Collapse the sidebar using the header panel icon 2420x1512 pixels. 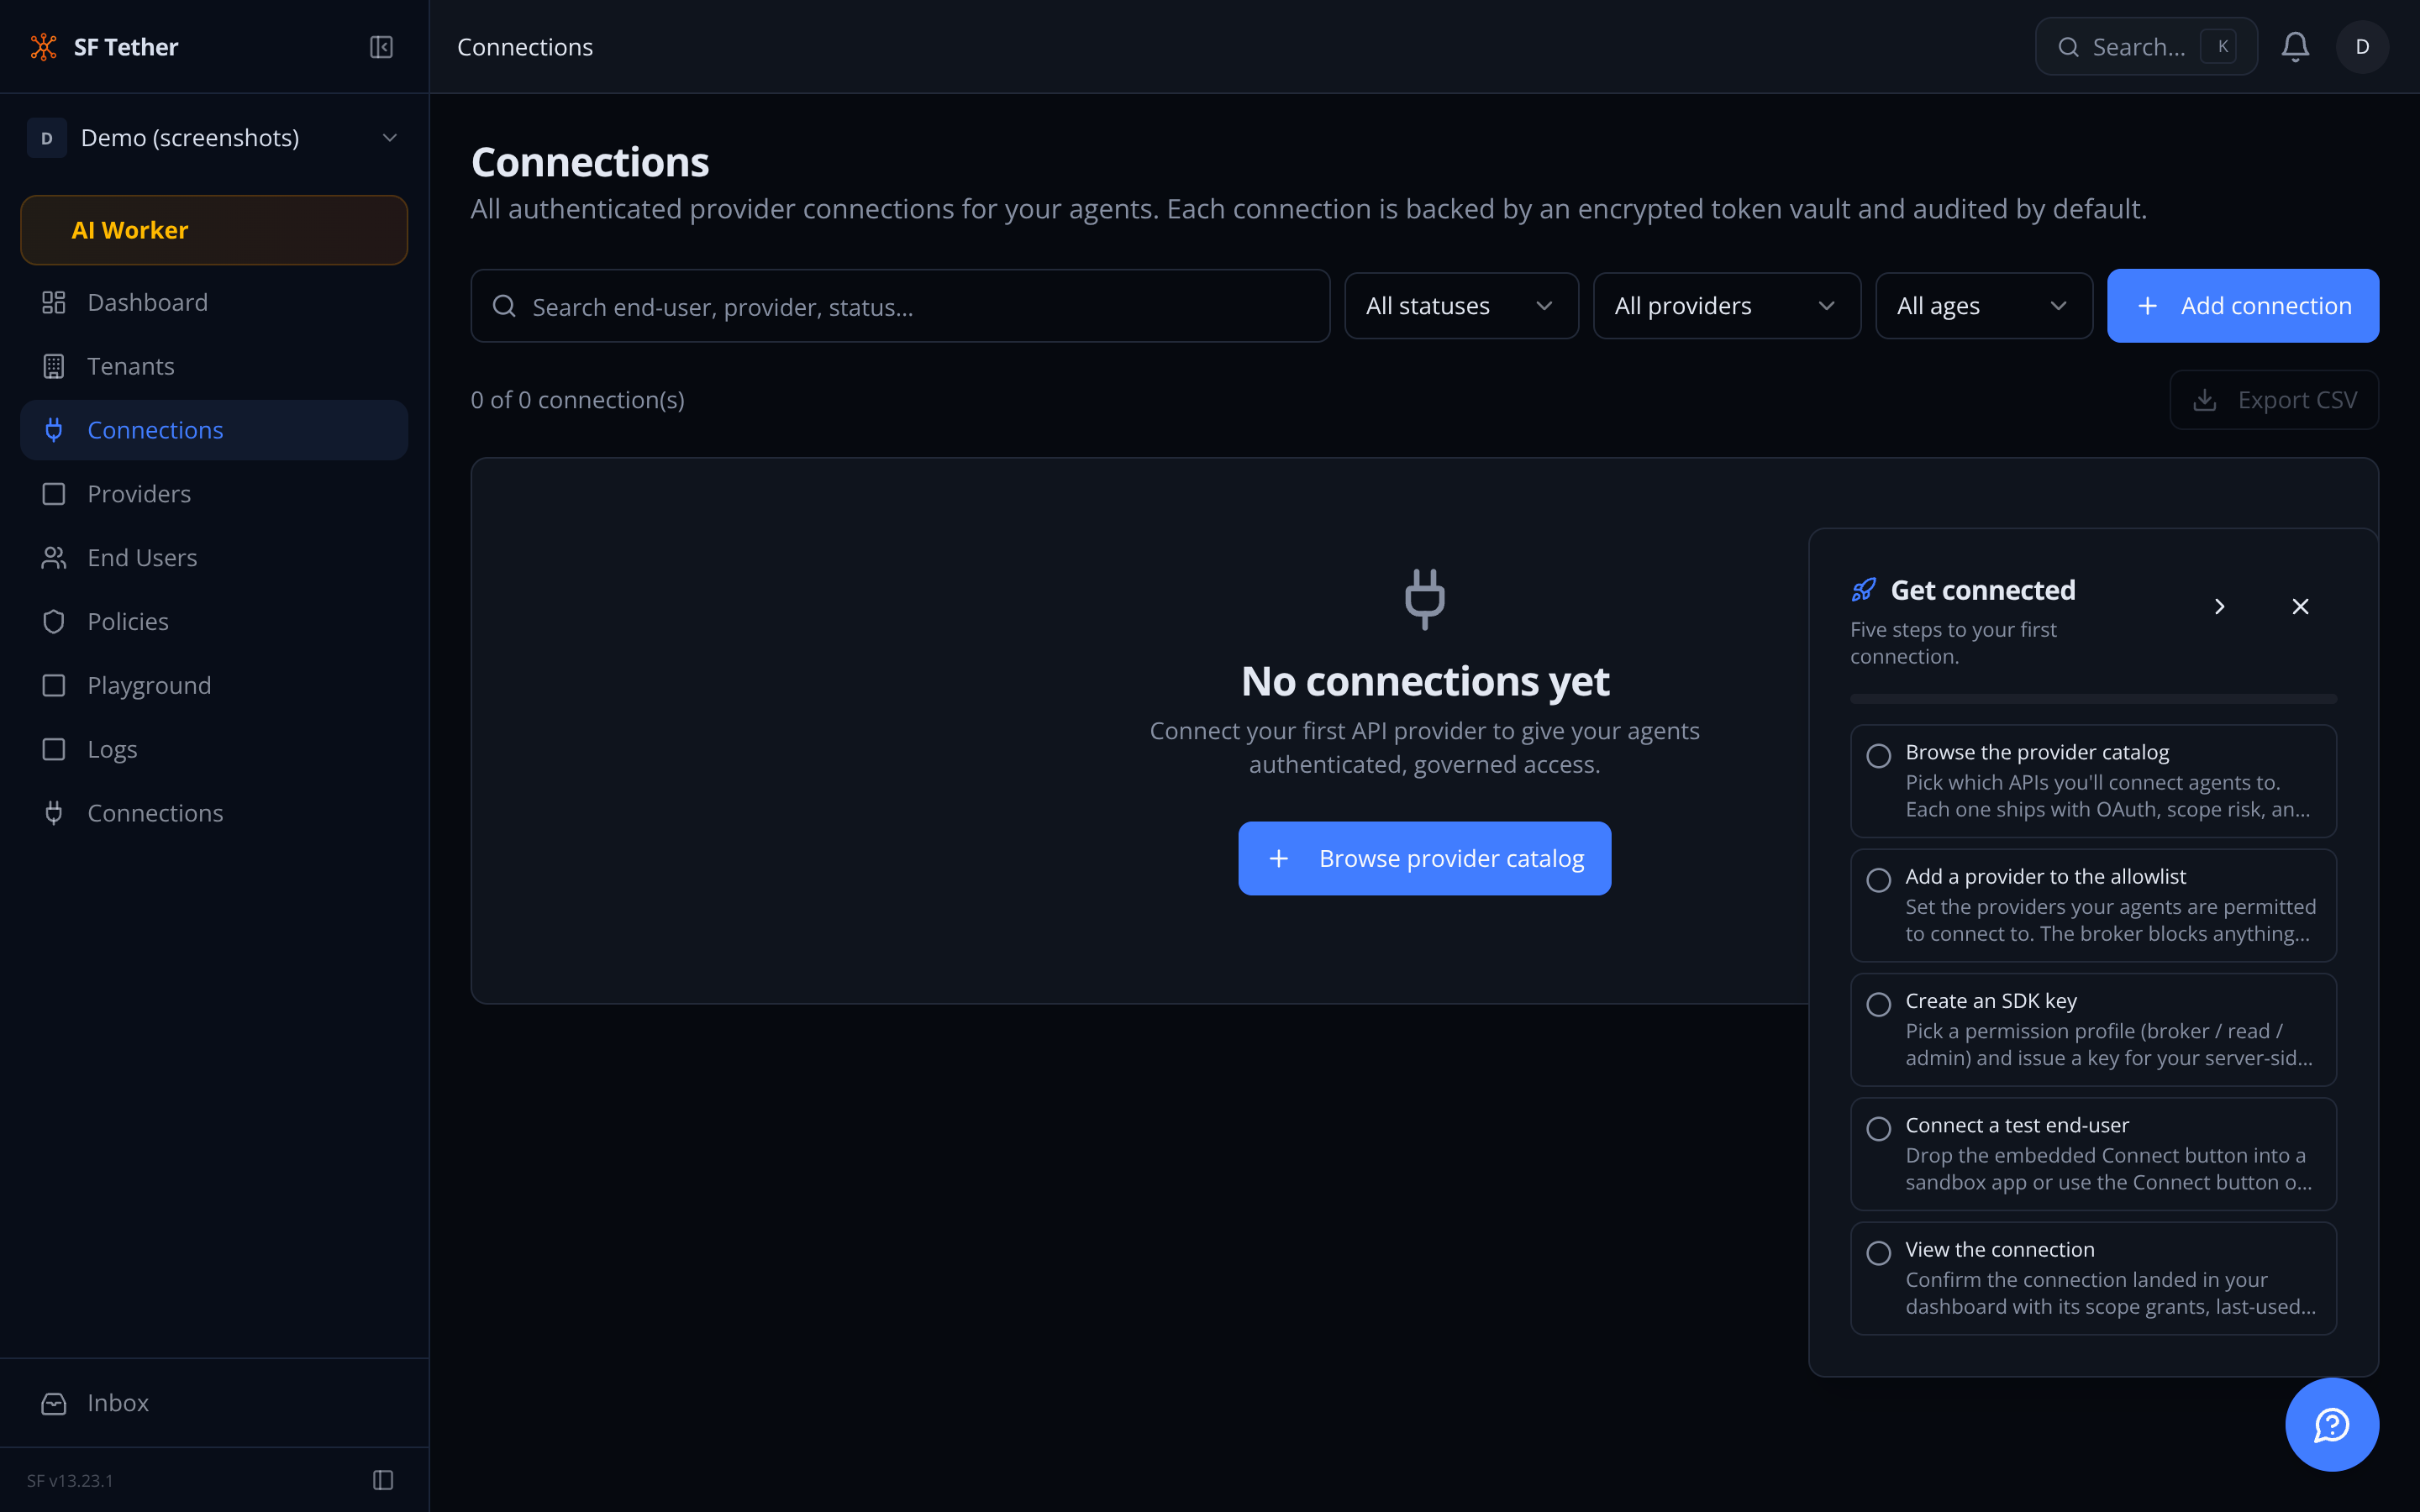[381, 47]
